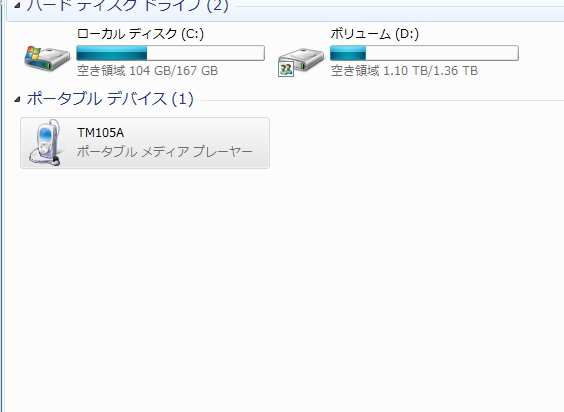This screenshot has height=412, width=564.
Task: Click the free space text 1.10 TB/1.36 TB
Action: 430,71
